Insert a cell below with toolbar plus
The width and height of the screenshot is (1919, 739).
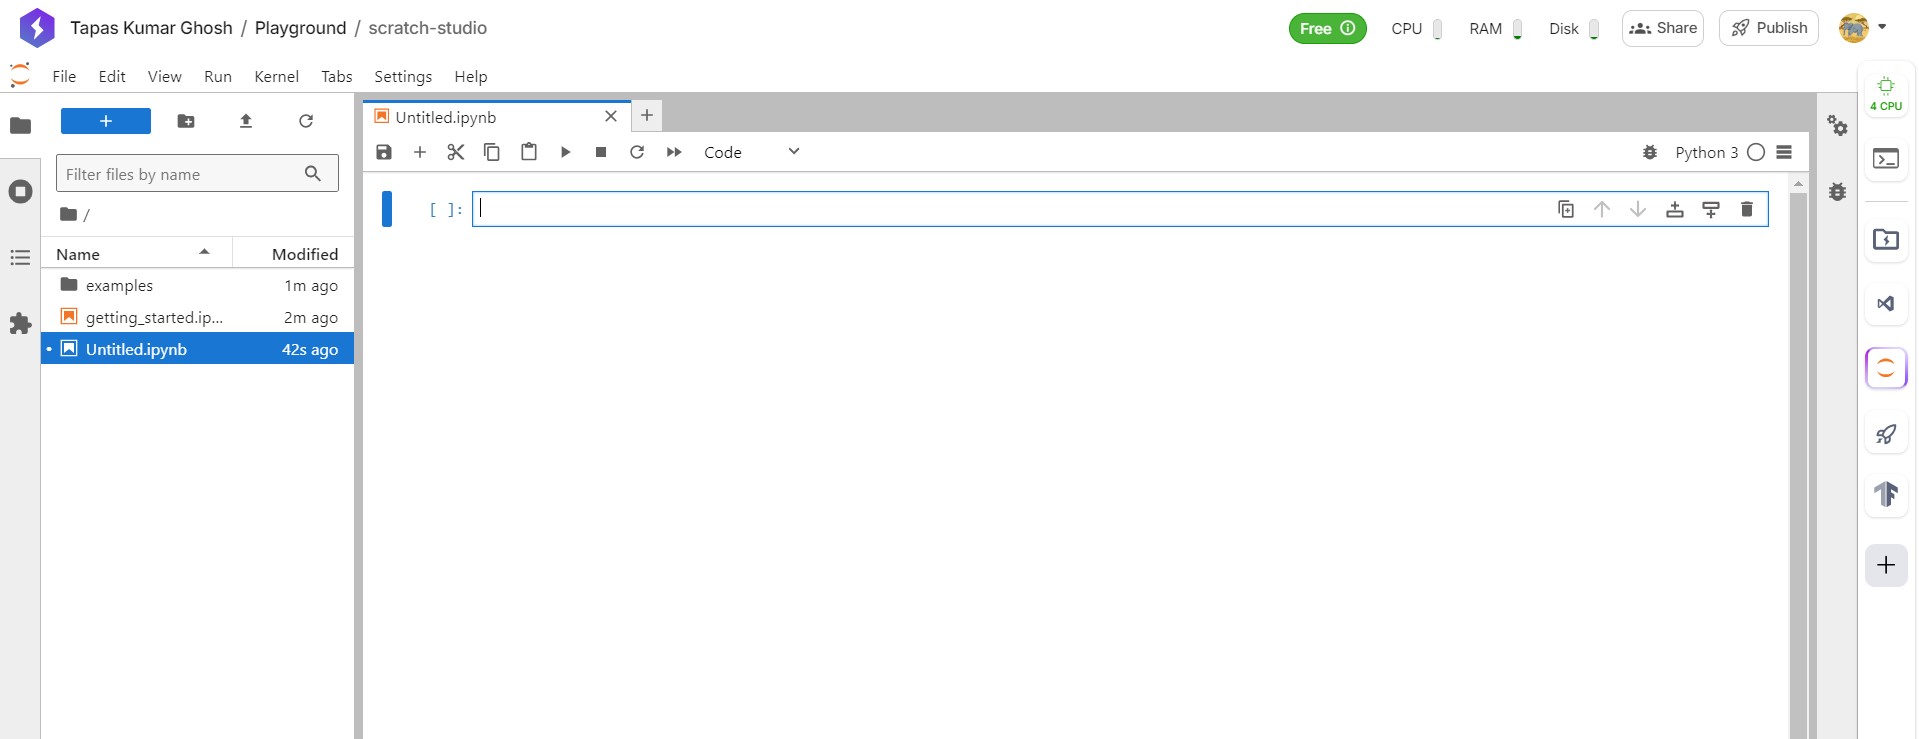click(420, 152)
